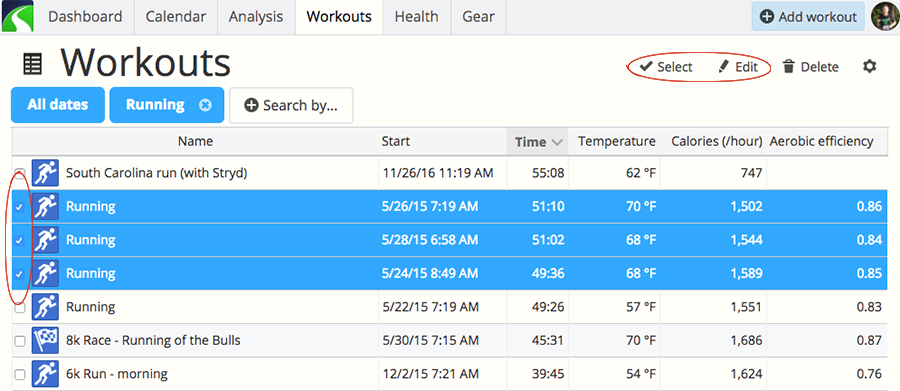The image size is (900, 391).
Task: Switch to the Gear tab
Action: [479, 17]
